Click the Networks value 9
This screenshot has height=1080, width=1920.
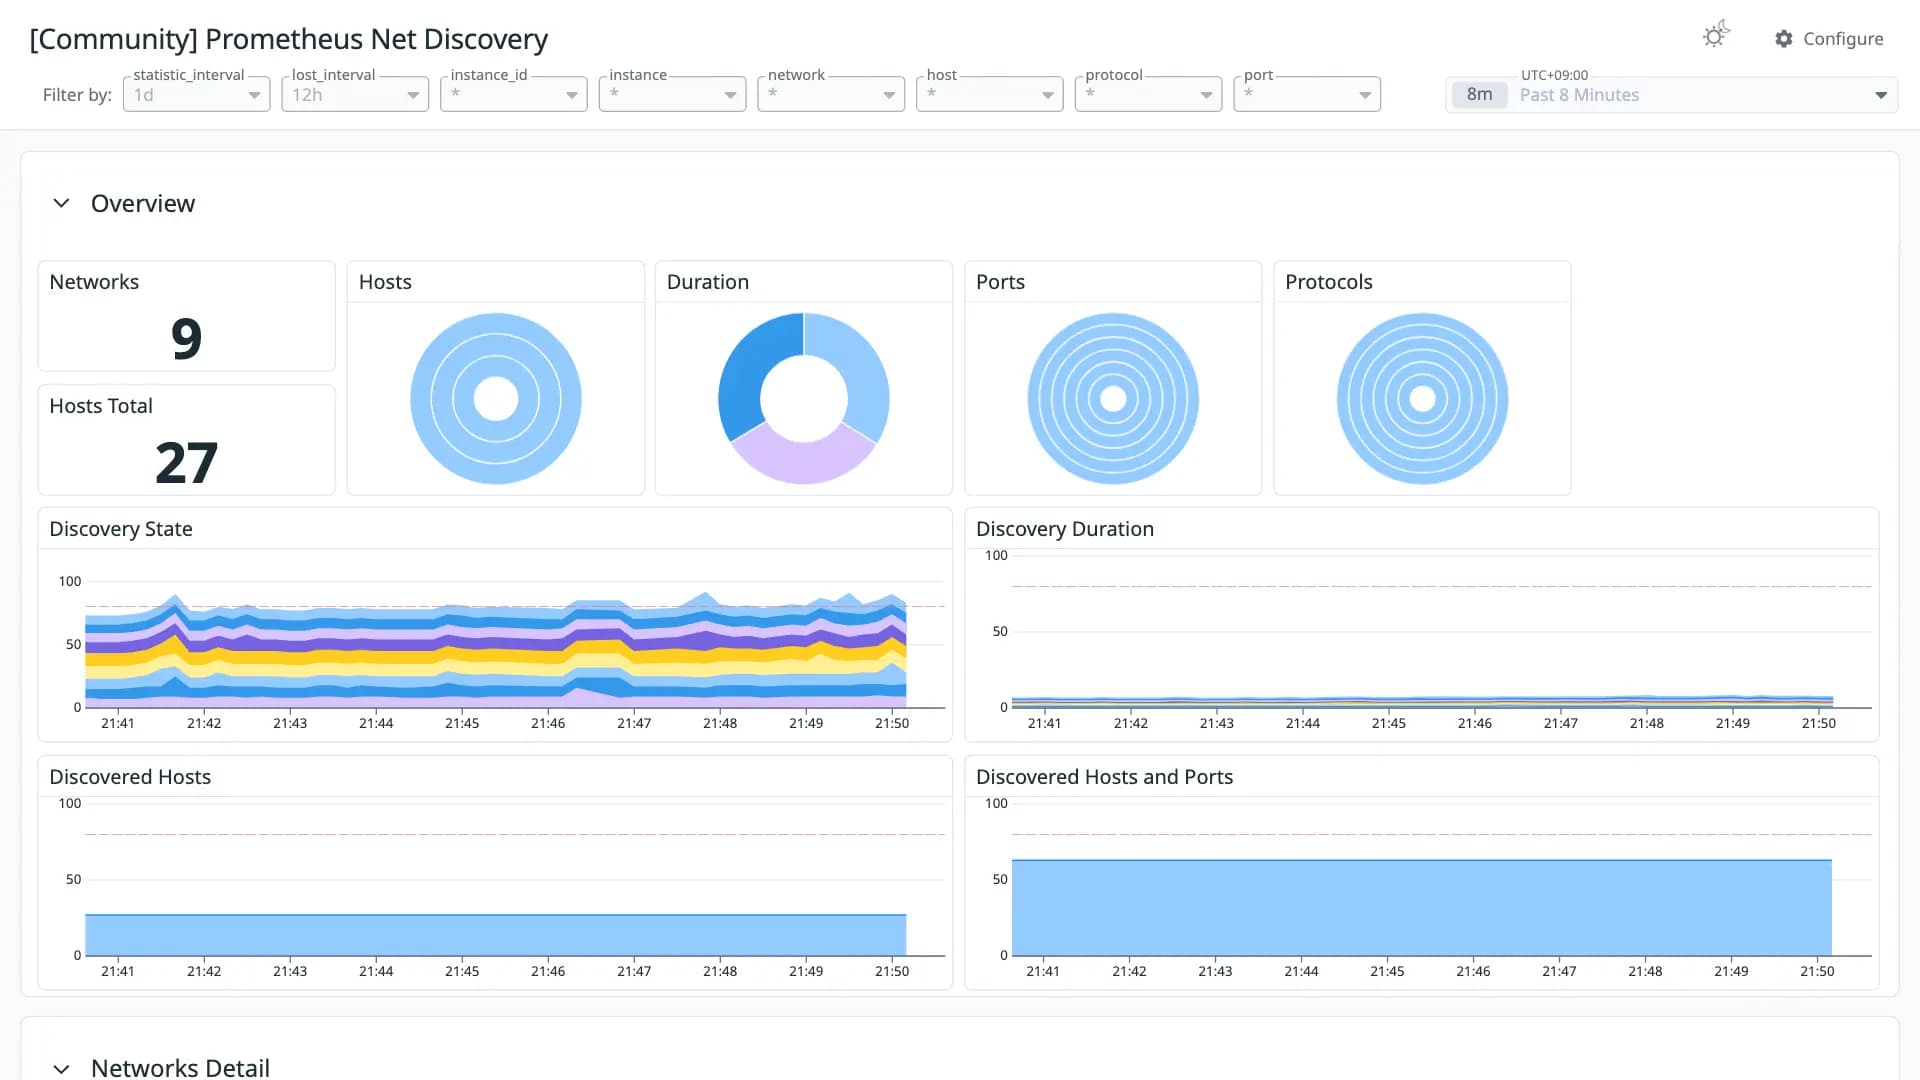pyautogui.click(x=186, y=338)
